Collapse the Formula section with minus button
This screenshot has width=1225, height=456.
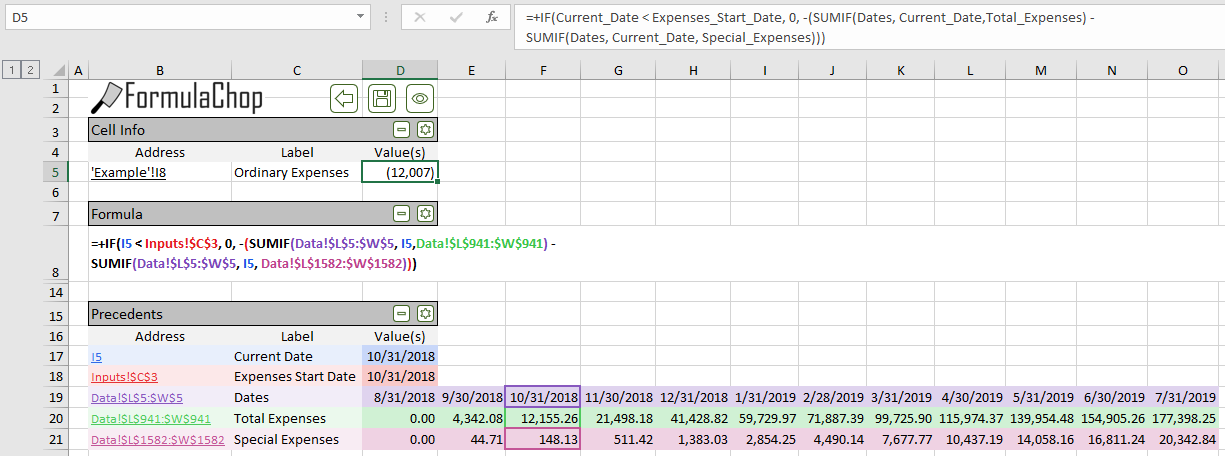(x=401, y=214)
